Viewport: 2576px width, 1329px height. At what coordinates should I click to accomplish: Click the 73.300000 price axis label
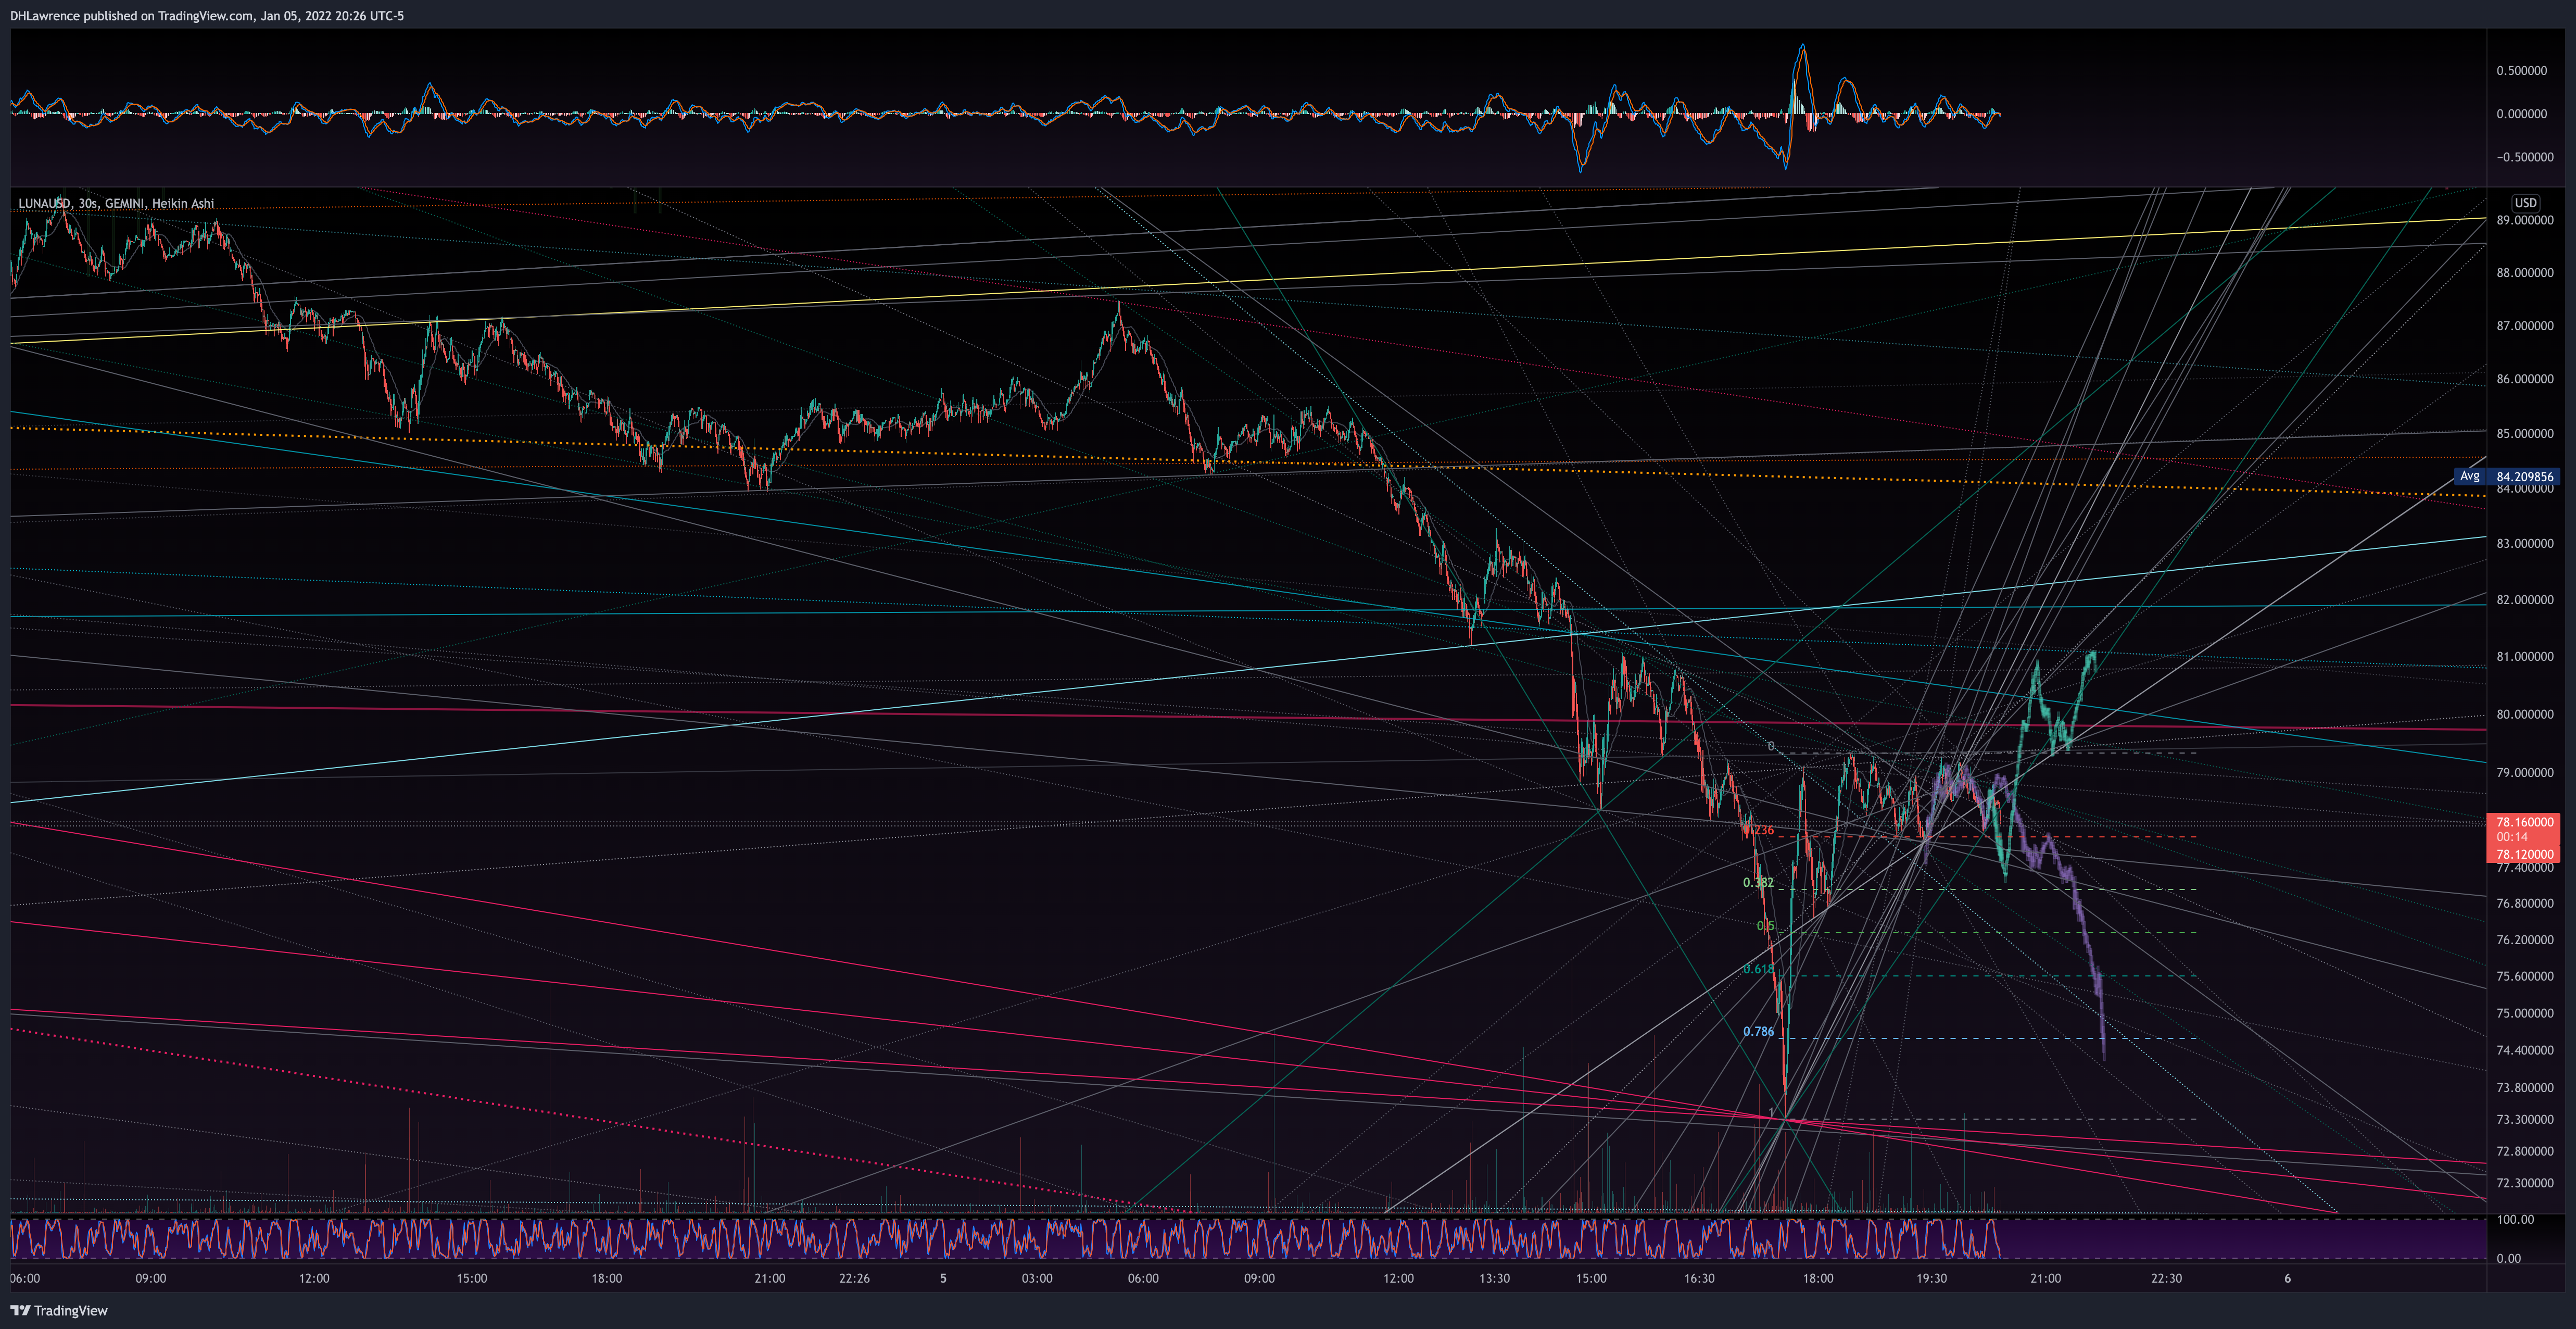pos(2524,1119)
